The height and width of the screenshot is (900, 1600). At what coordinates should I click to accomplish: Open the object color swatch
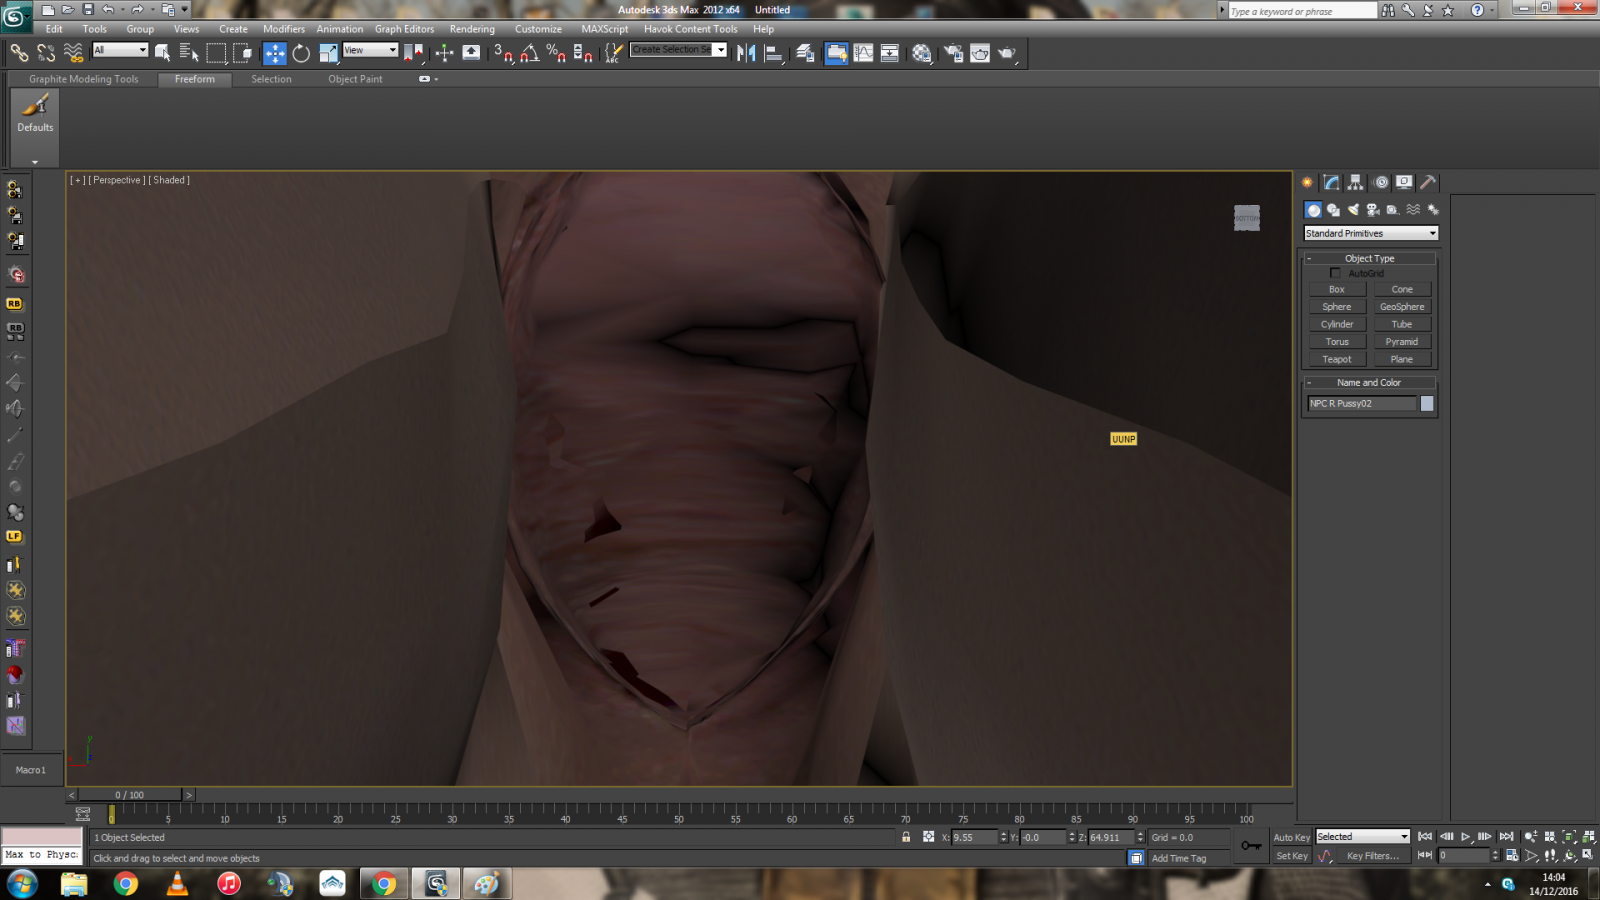1427,403
